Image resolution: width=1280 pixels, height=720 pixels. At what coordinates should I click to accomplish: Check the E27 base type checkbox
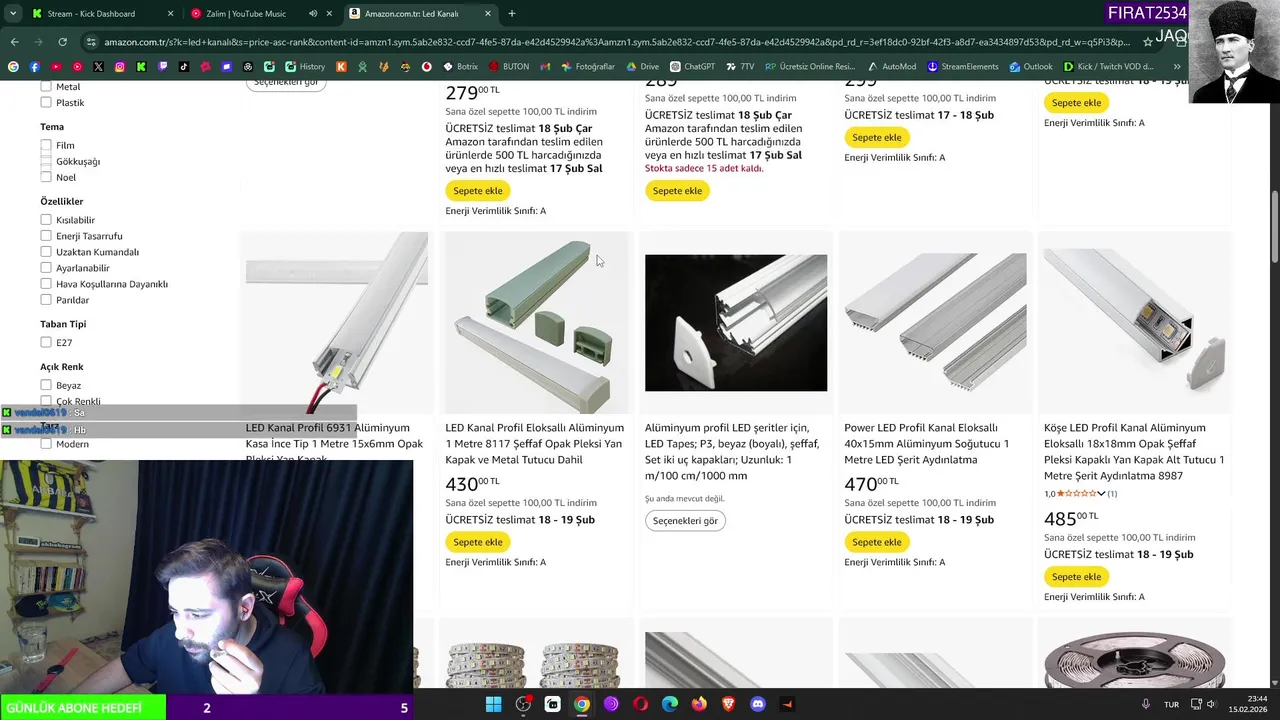point(46,342)
